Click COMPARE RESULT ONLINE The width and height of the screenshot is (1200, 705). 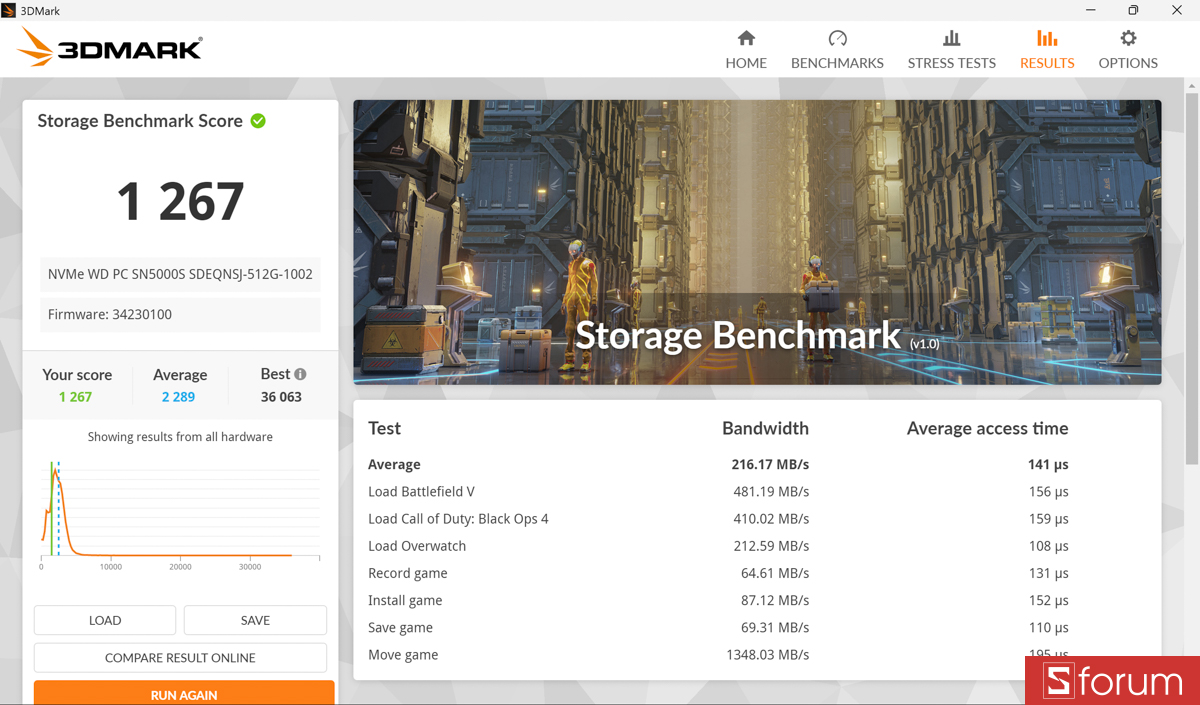point(180,657)
